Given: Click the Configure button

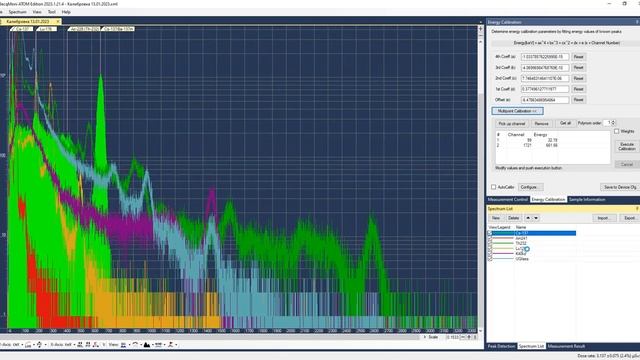Looking at the screenshot, I should tap(530, 187).
